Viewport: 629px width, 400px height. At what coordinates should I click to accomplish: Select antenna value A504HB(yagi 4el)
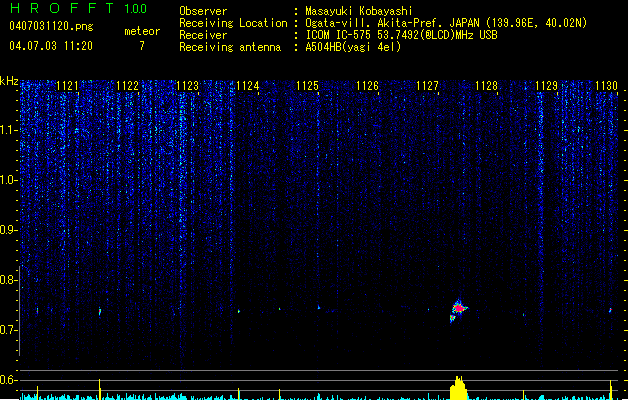(x=353, y=47)
